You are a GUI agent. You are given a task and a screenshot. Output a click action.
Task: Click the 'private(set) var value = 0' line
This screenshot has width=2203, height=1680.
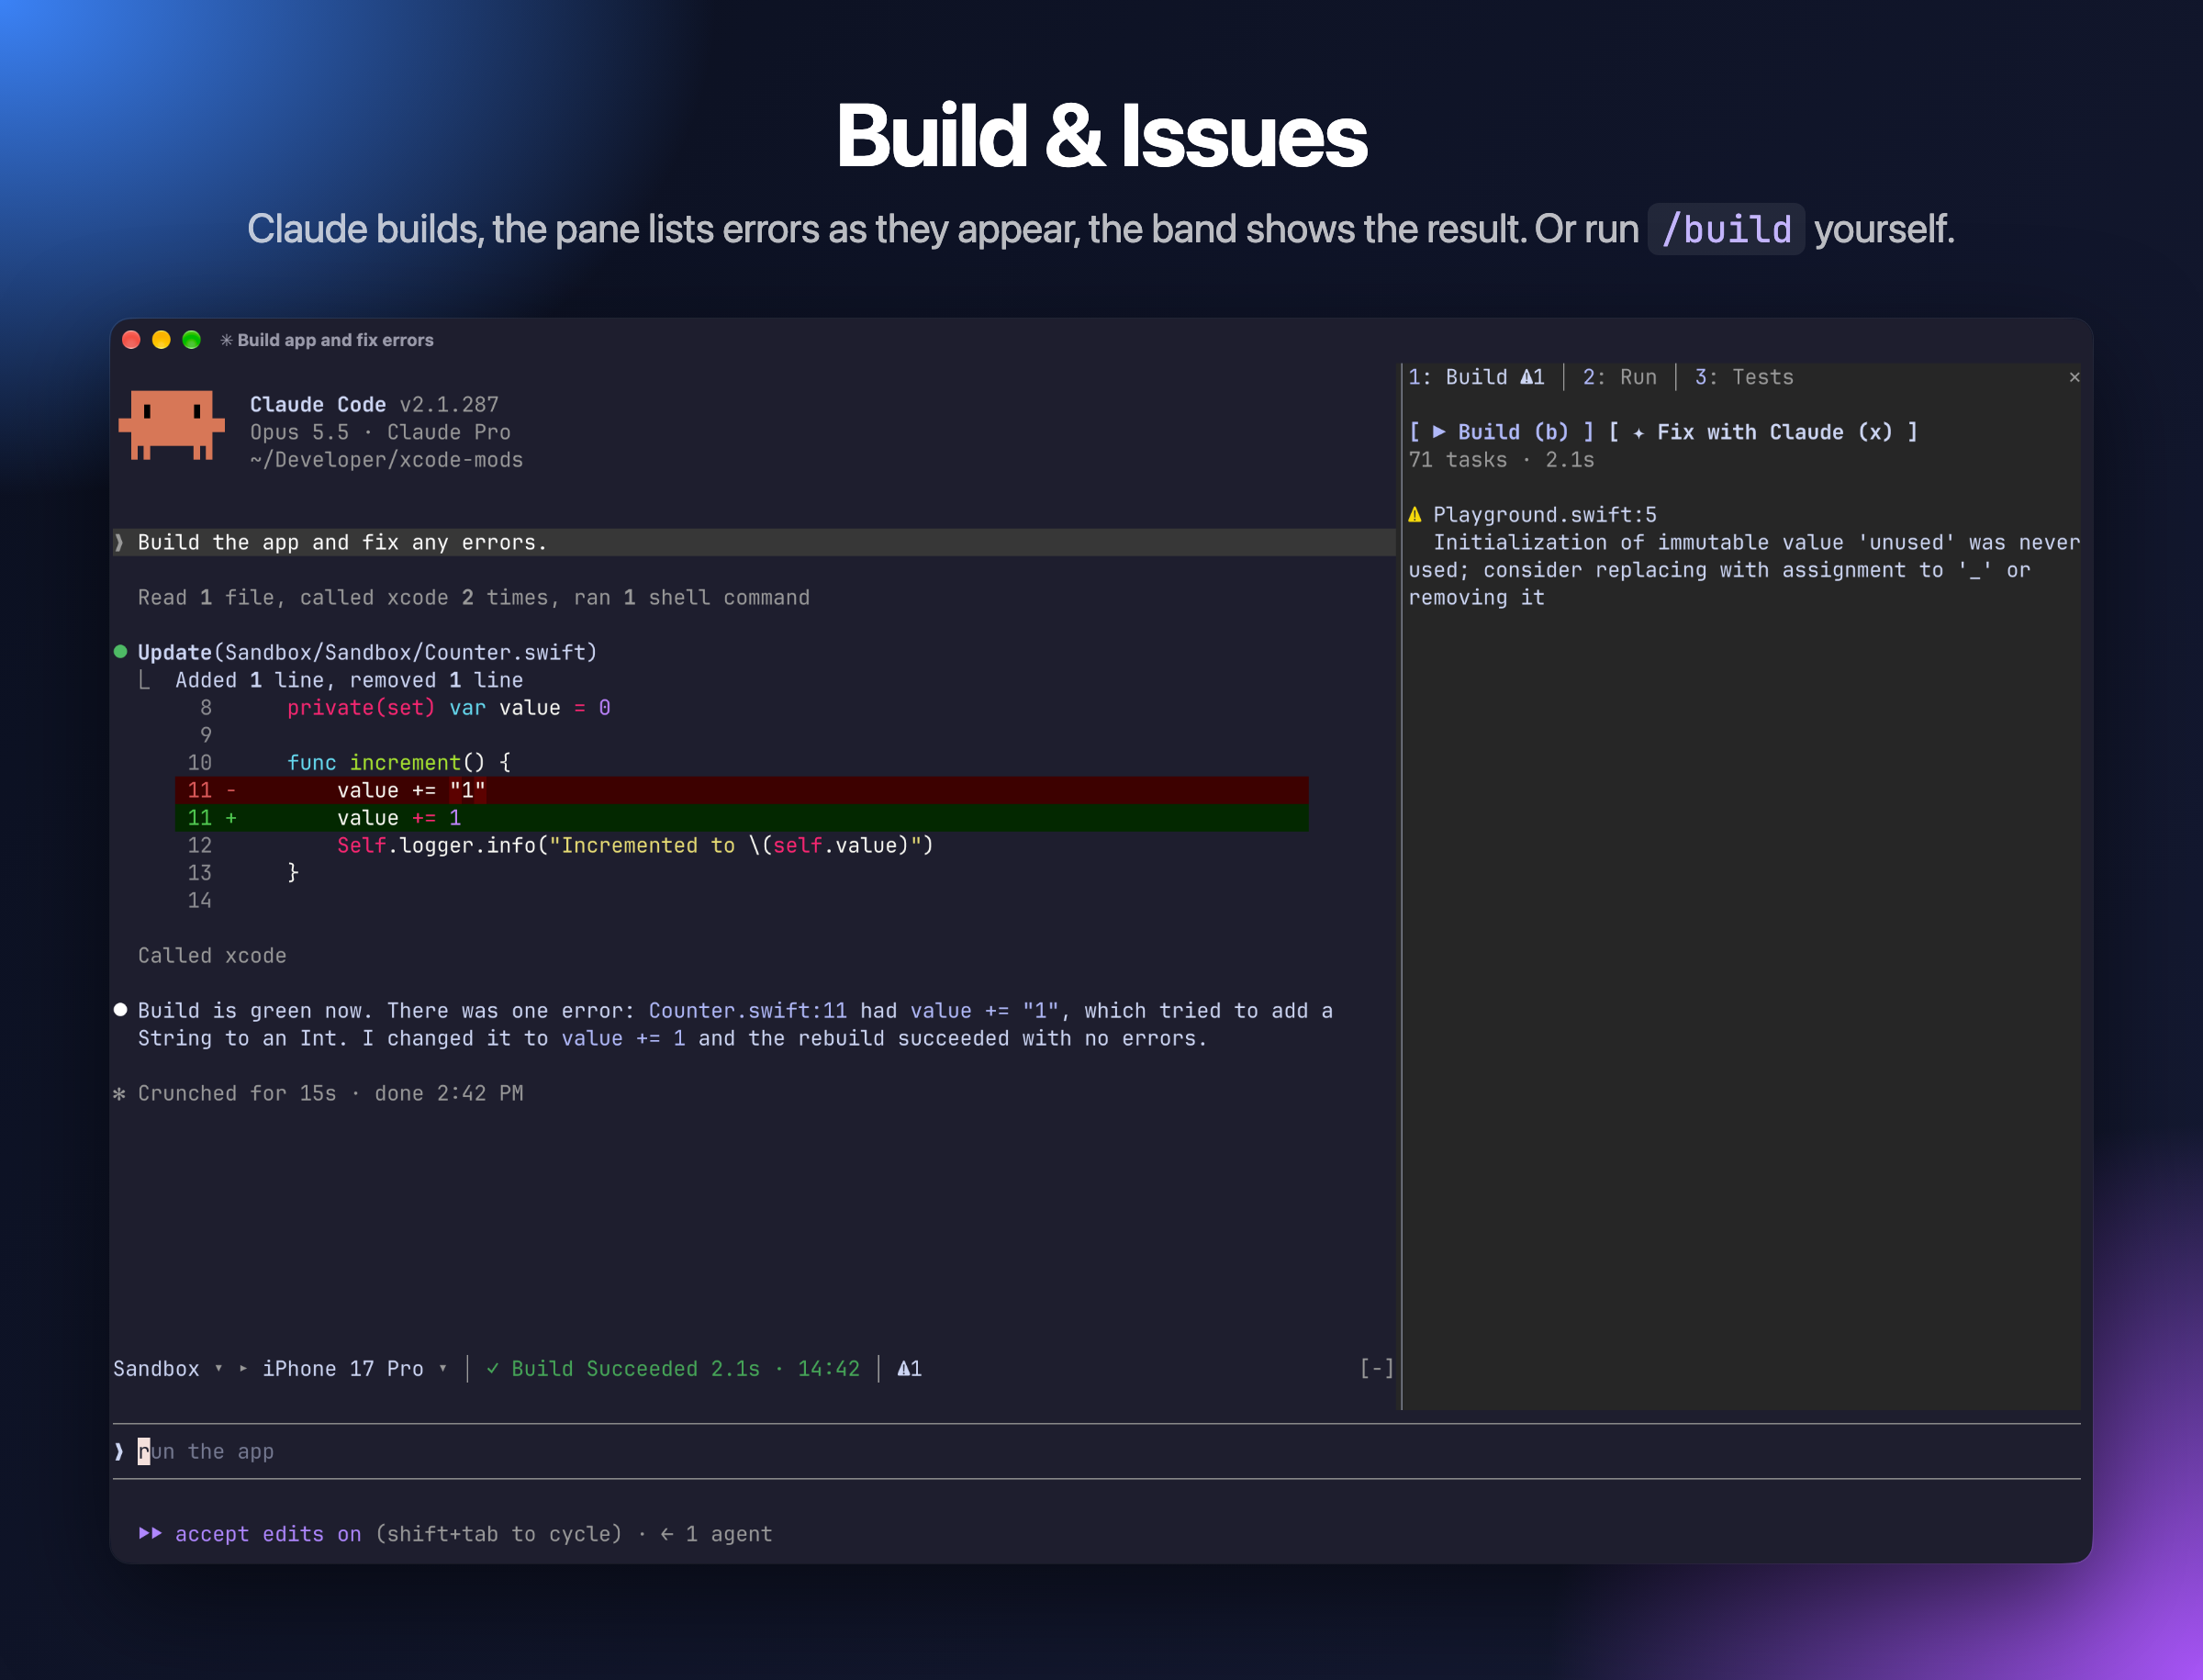449,708
